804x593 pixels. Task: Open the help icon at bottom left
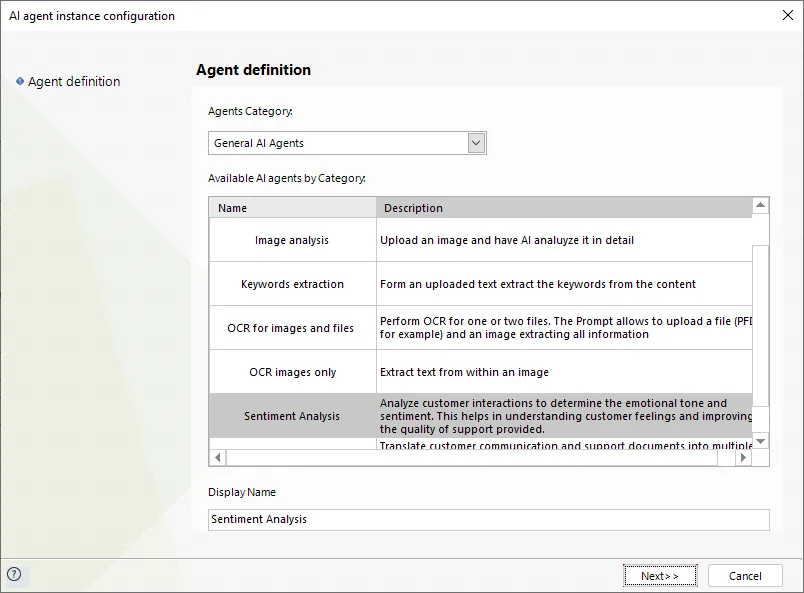(x=14, y=574)
